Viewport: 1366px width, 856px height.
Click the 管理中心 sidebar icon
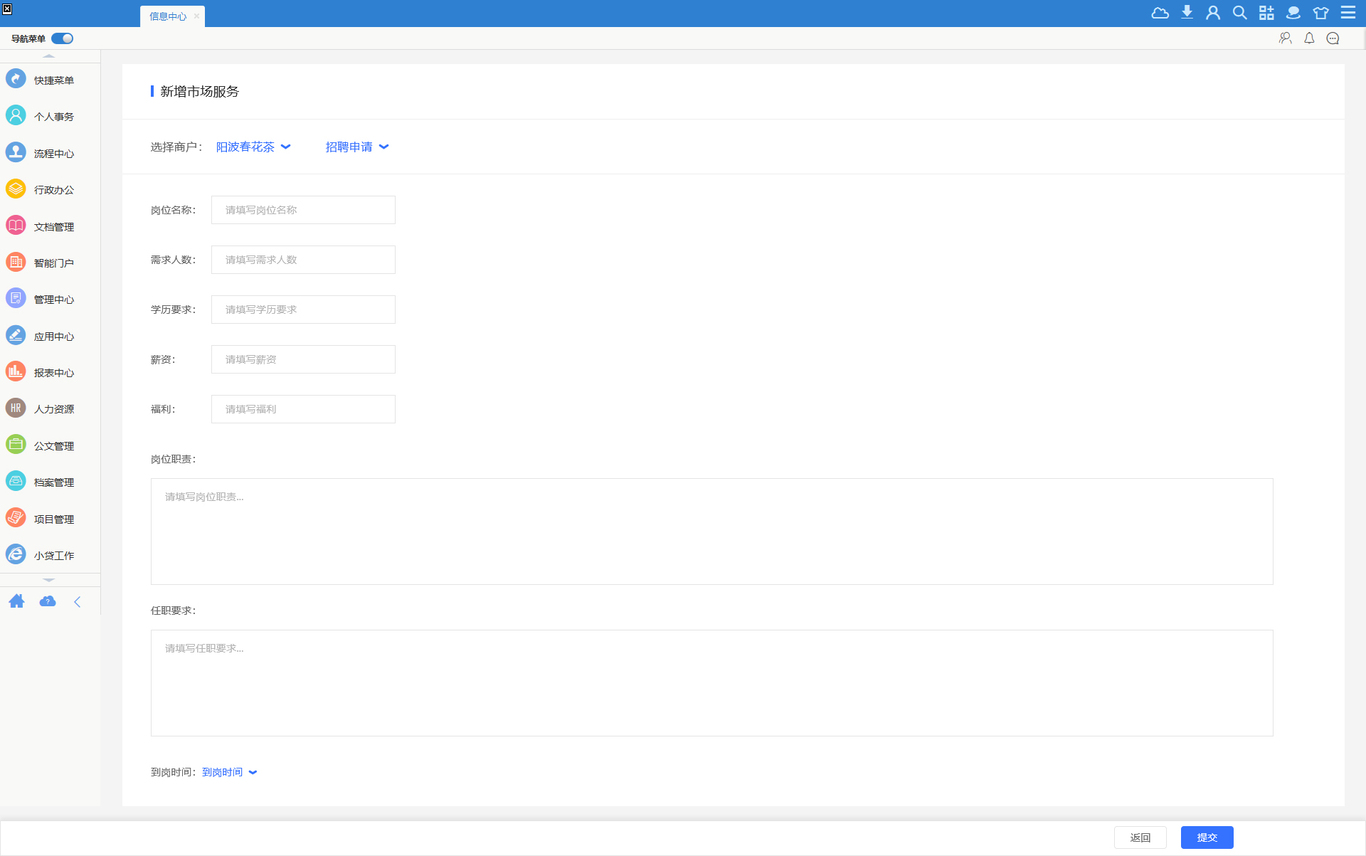(16, 299)
